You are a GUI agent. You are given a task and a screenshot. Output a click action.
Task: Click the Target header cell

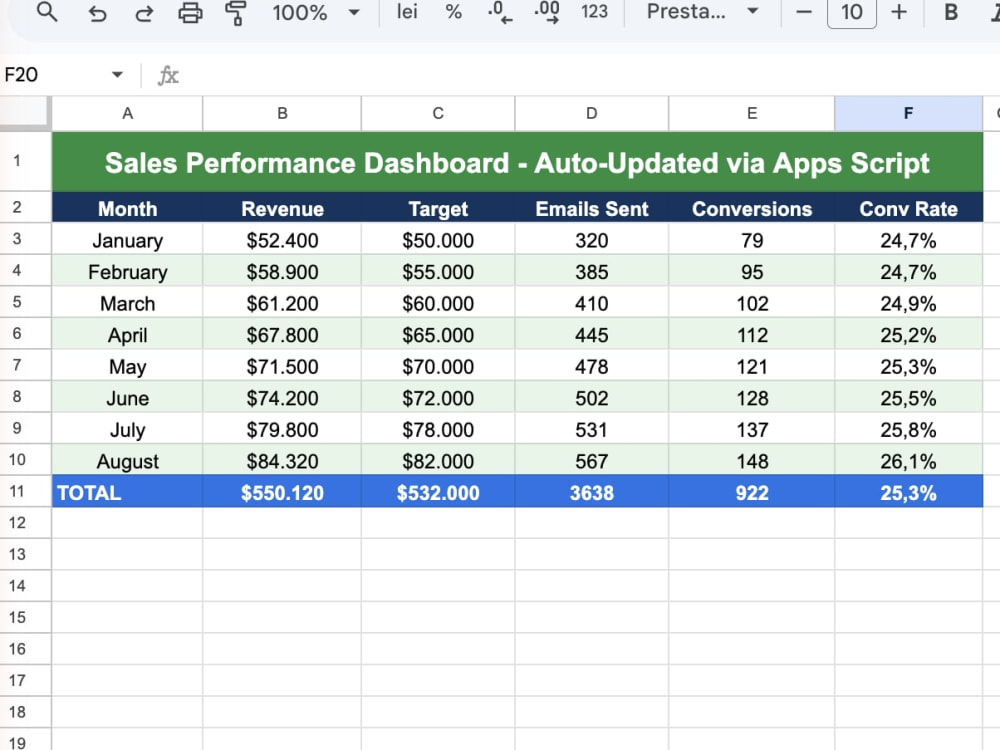438,209
